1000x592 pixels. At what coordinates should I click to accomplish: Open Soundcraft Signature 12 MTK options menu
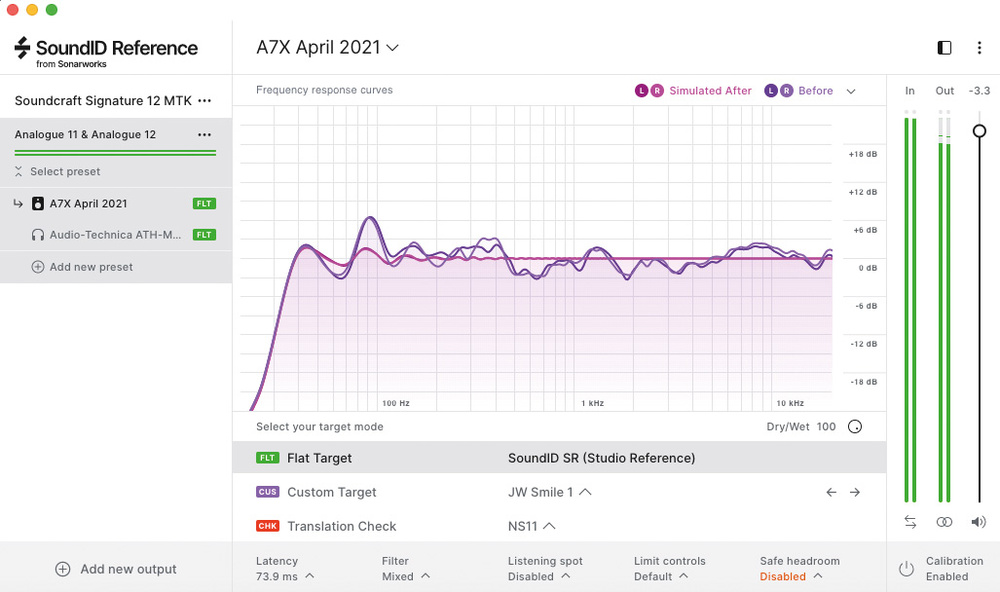tap(205, 101)
